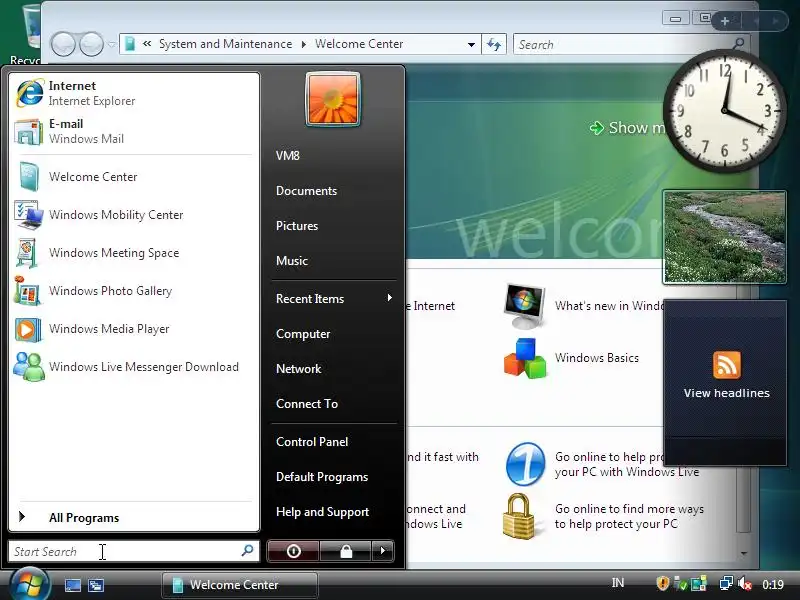Select Welcome Center taskbar button
The image size is (800, 600).
(240, 585)
